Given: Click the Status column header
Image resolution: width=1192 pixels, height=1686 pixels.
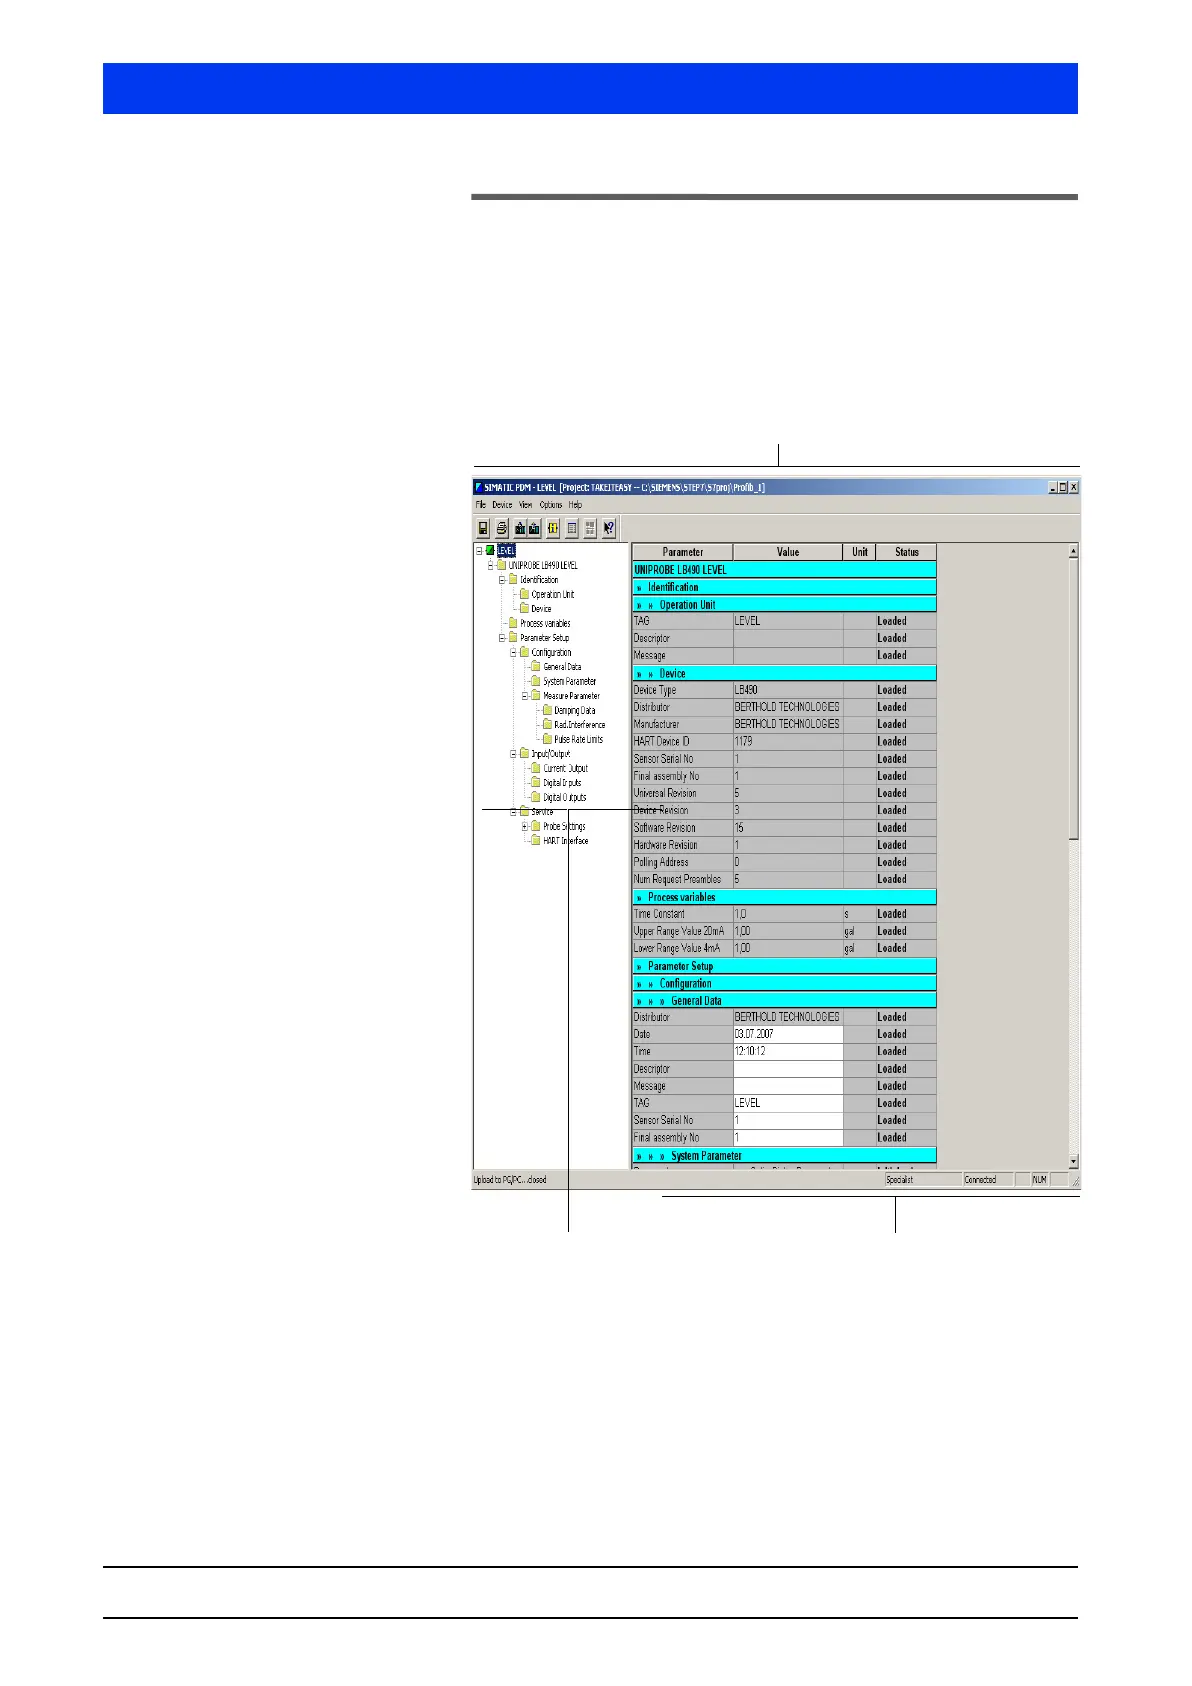Looking at the screenshot, I should click(x=906, y=552).
